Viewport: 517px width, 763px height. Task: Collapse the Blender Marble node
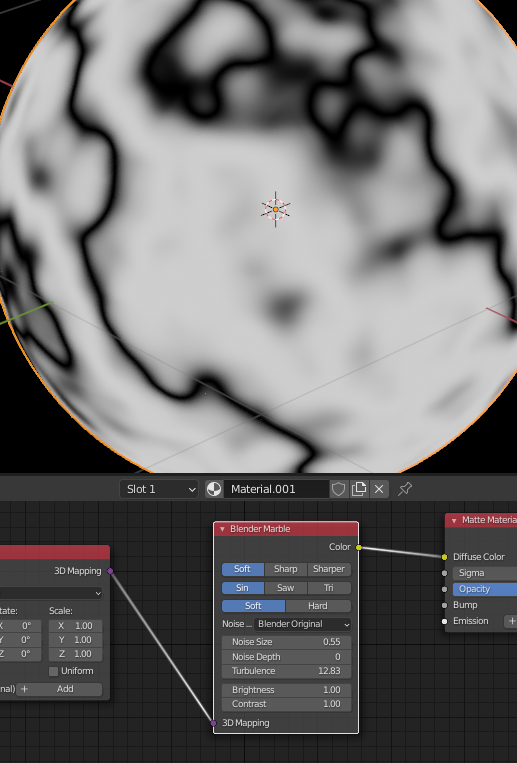(222, 529)
